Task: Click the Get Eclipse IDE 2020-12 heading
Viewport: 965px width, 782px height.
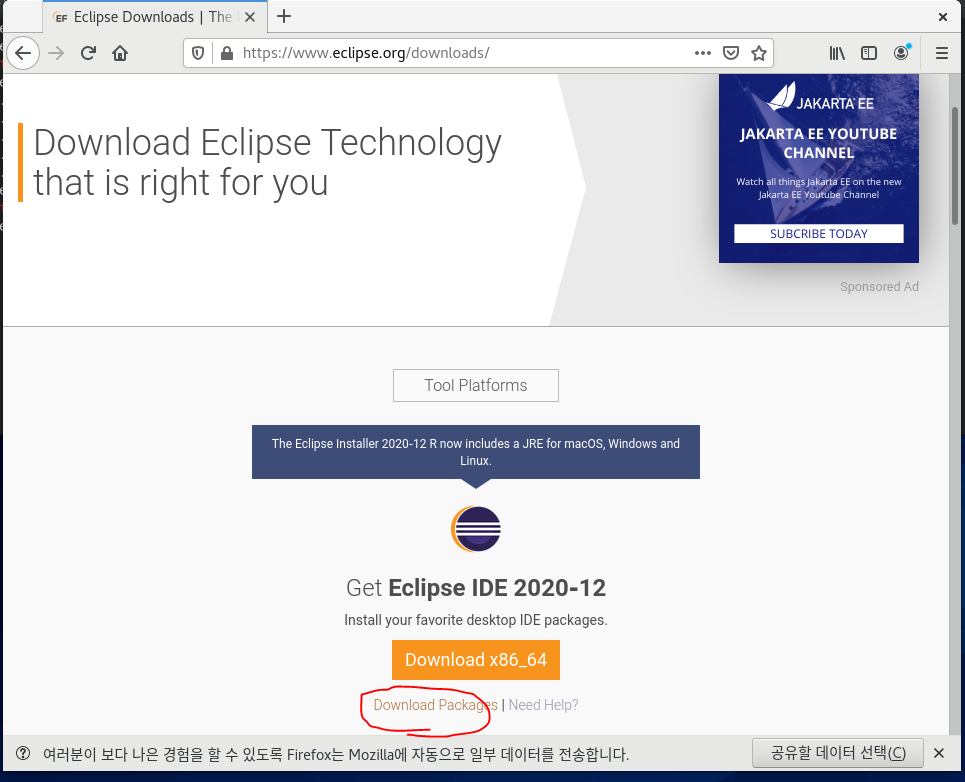Action: (476, 588)
